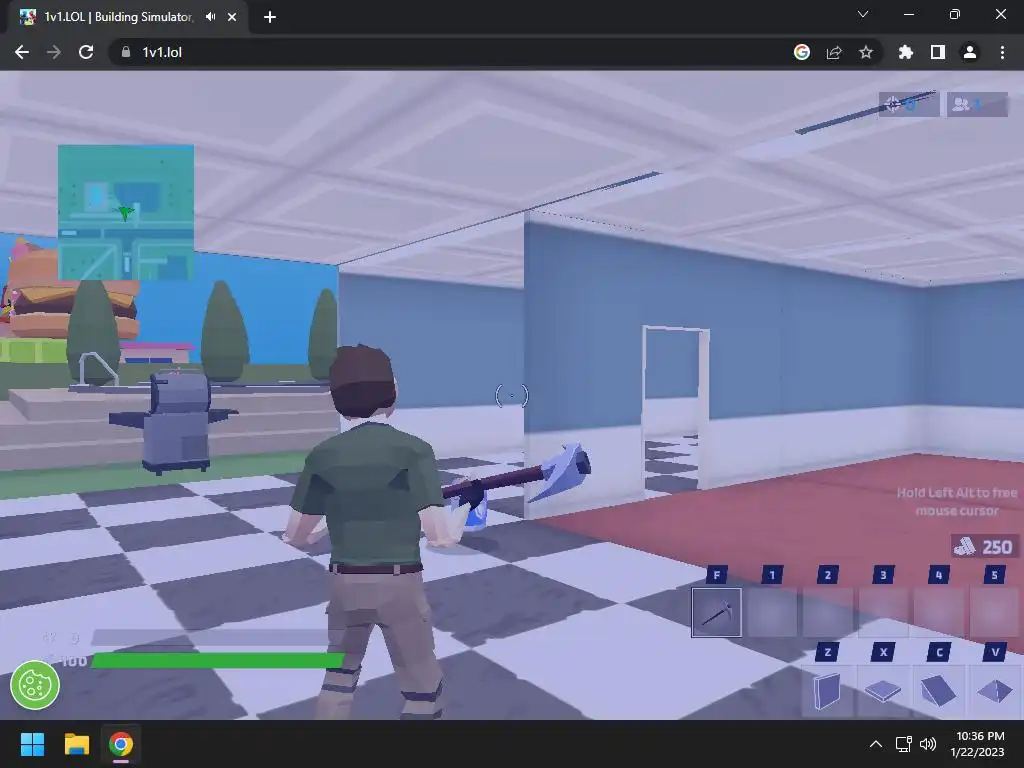Select the pickaxe slot in hotbar
This screenshot has width=1024, height=768.
(716, 613)
